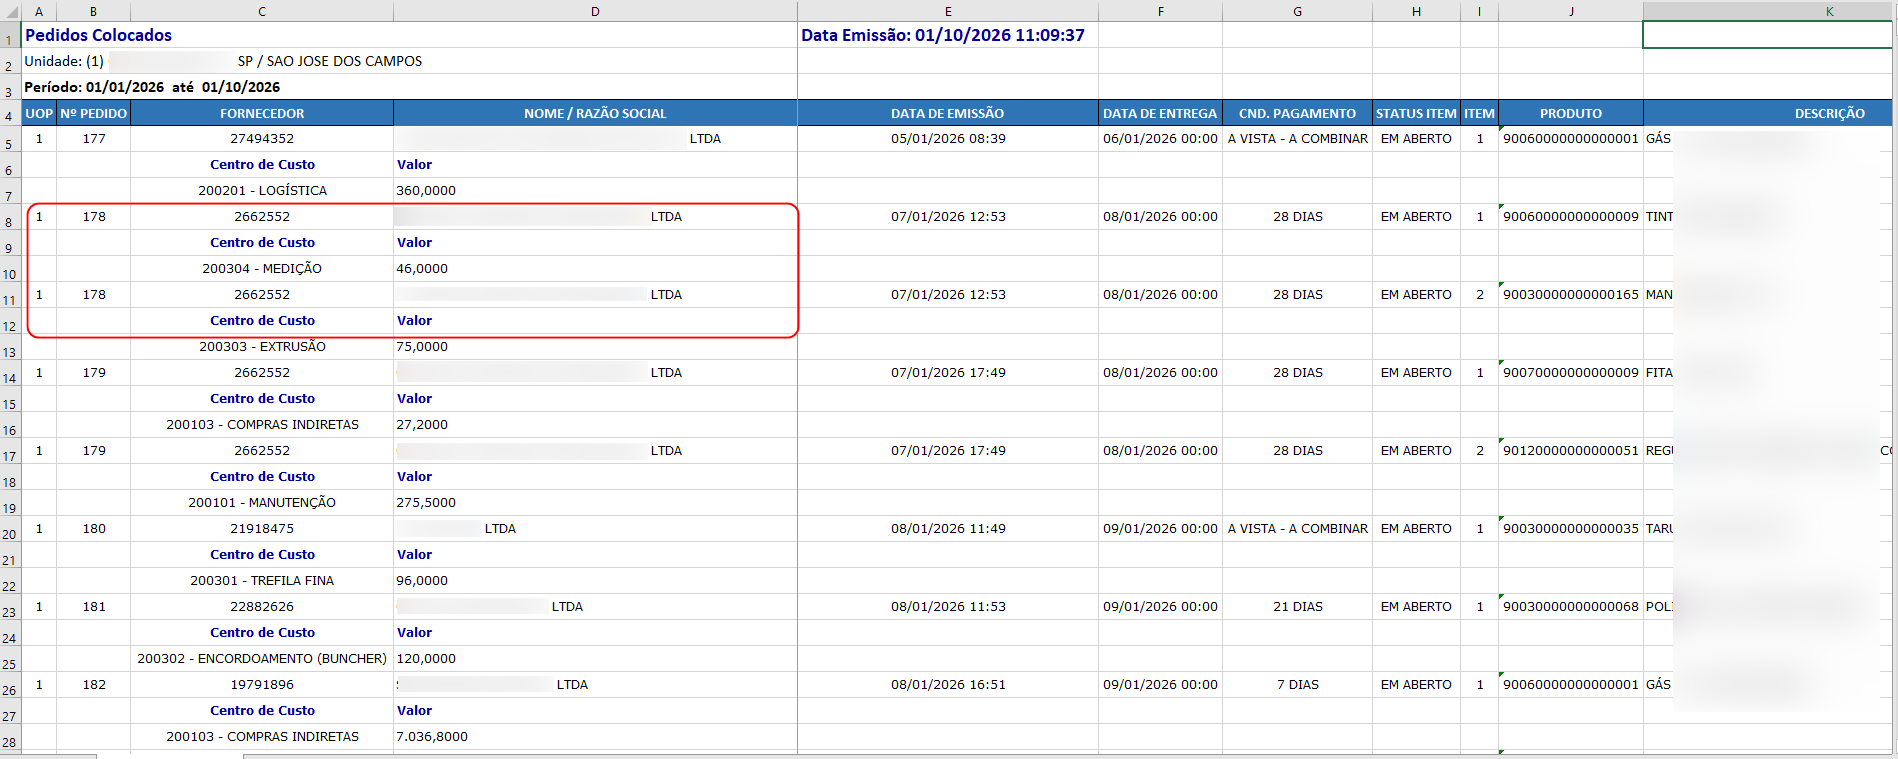Click the Select All corner triangle
The image size is (1898, 759).
[x=11, y=11]
